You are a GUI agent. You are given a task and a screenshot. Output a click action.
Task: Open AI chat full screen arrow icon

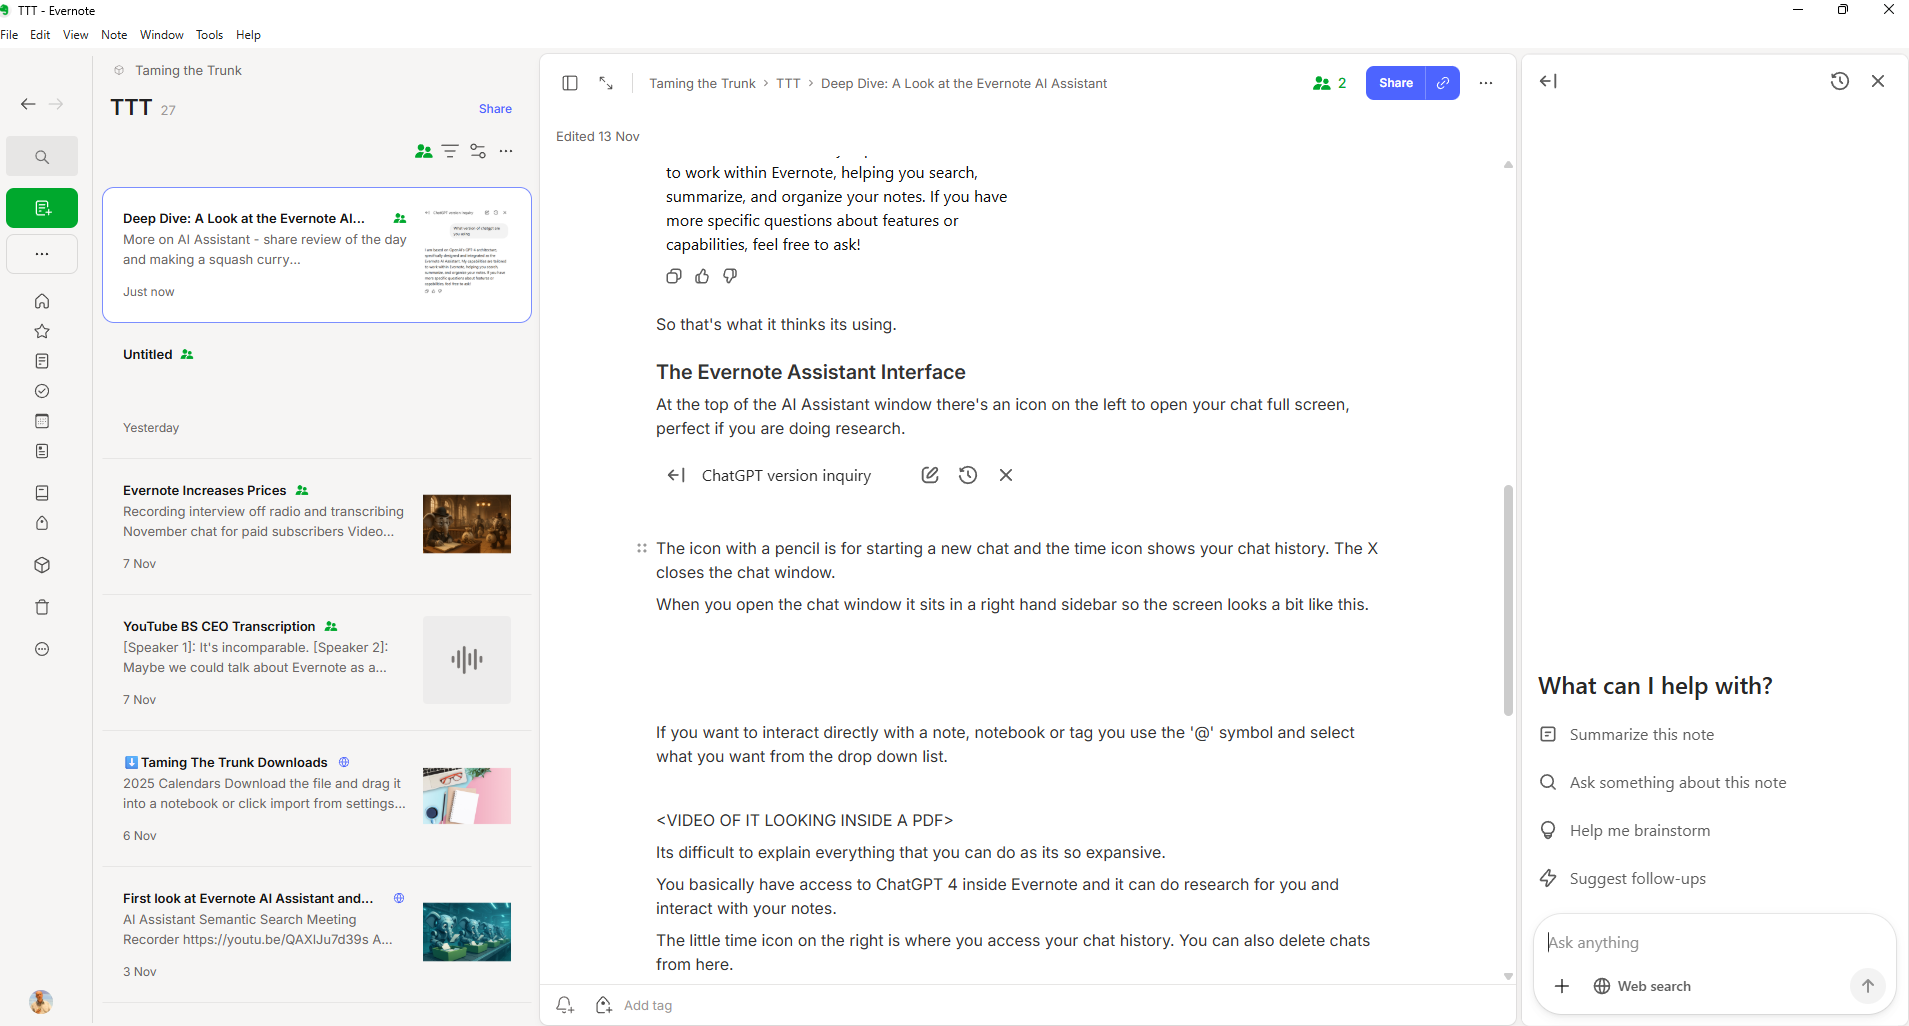[x=1548, y=81]
